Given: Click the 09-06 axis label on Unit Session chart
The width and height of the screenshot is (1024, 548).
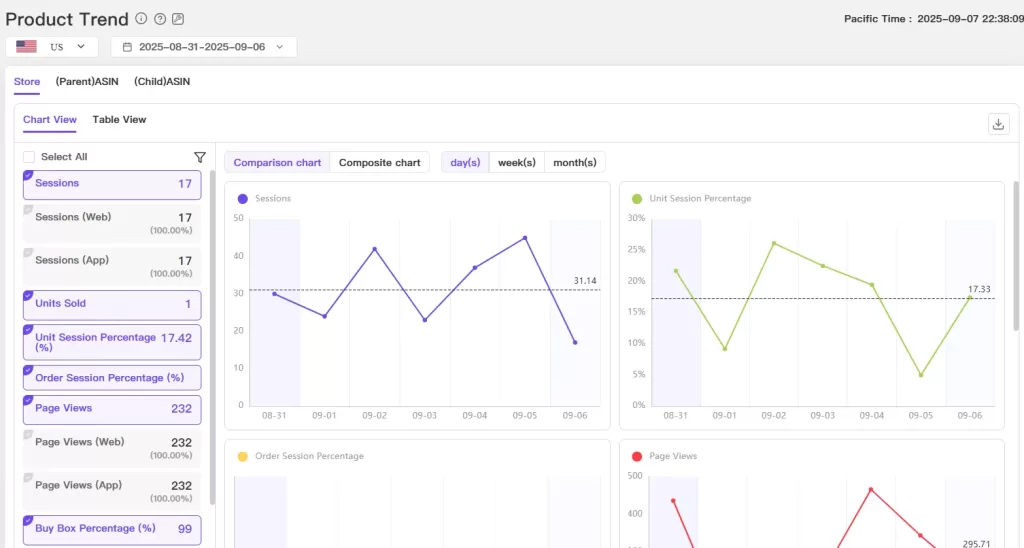Looking at the screenshot, I should 970,415.
